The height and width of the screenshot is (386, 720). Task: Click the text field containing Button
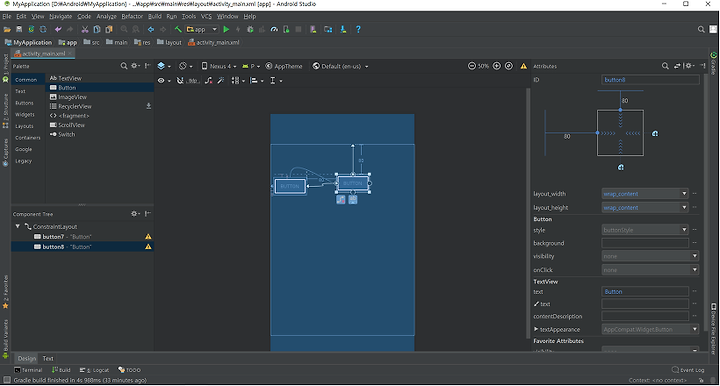[645, 291]
